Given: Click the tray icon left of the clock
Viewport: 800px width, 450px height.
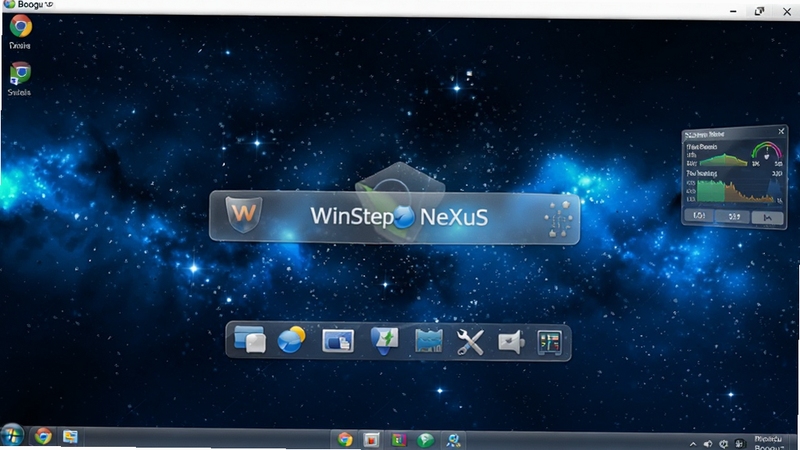Looking at the screenshot, I should coord(740,444).
